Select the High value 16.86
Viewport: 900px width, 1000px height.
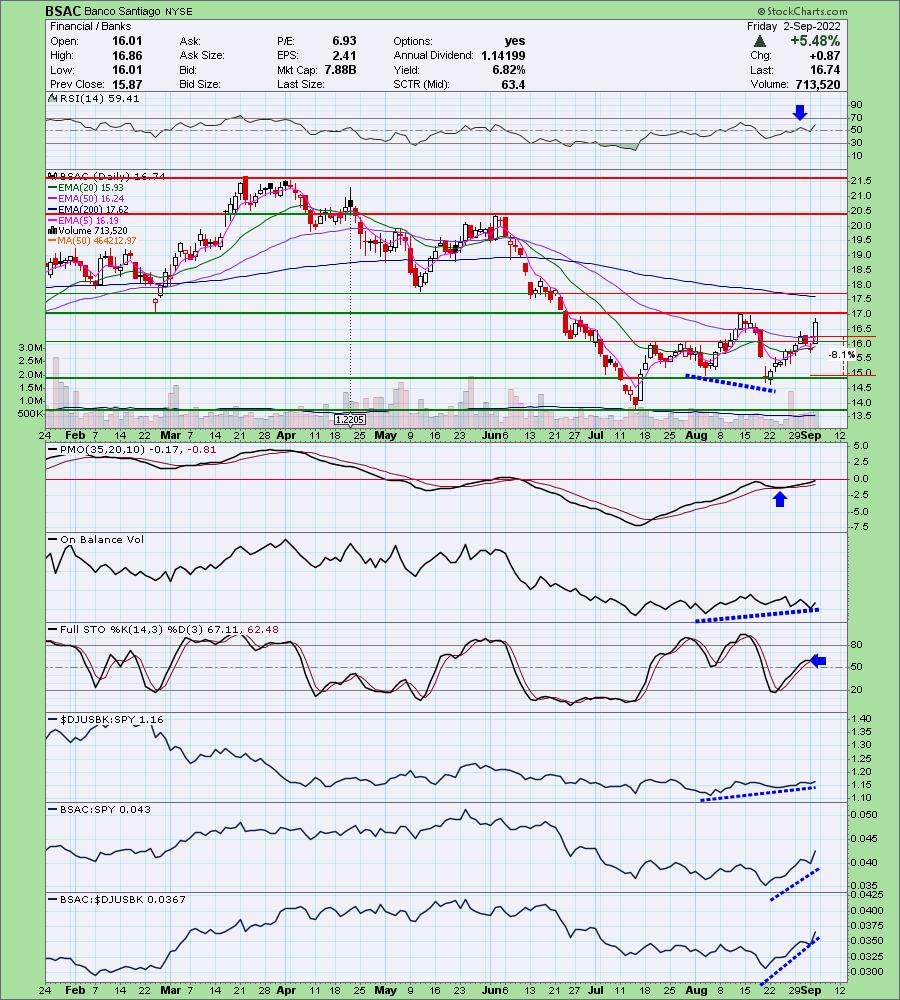127,55
